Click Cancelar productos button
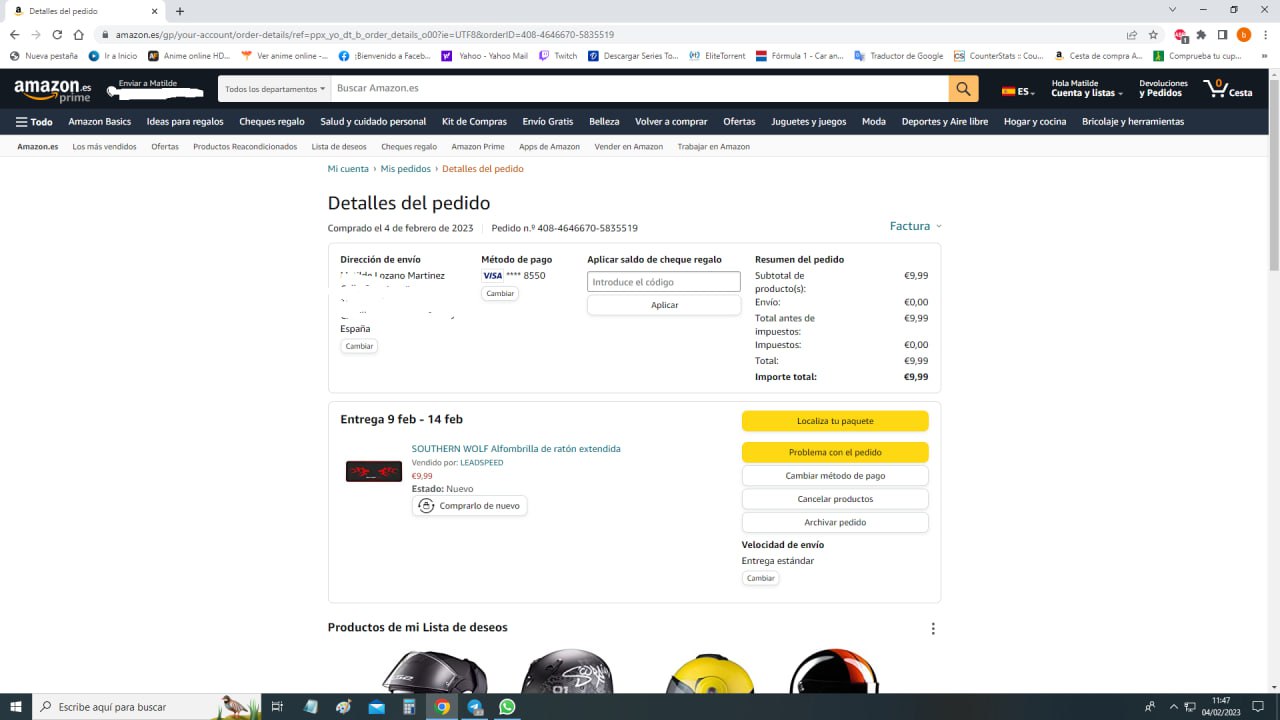Image resolution: width=1280 pixels, height=720 pixels. [835, 499]
